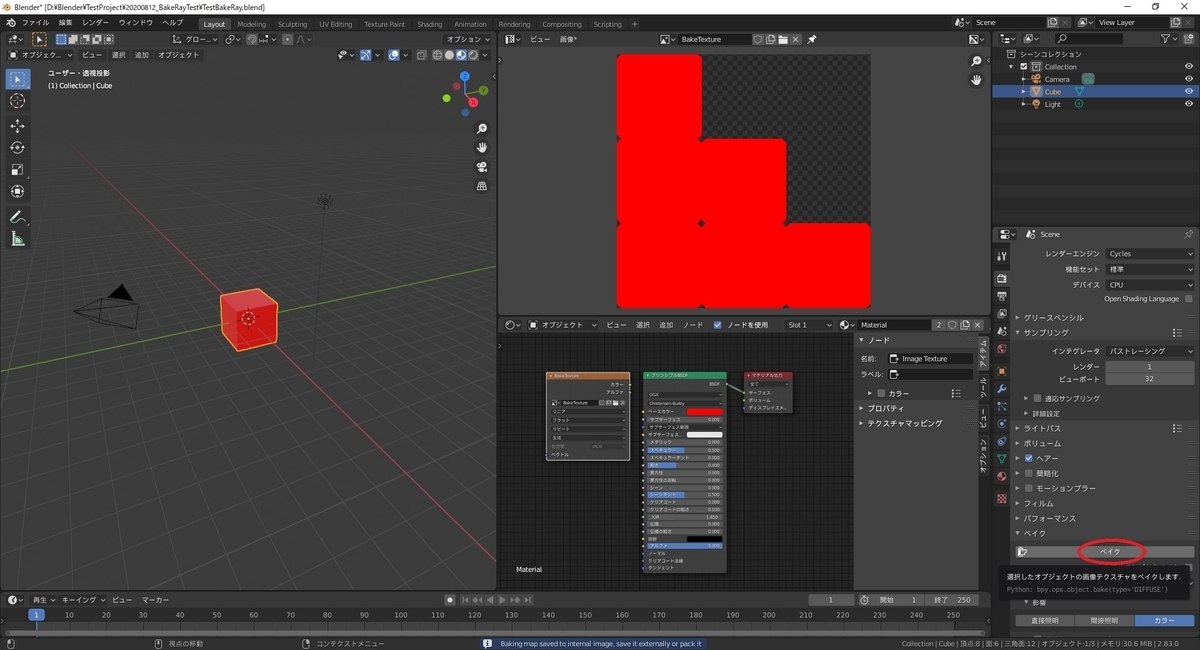Switch perspective/orthographic grid icon in viewport

point(482,186)
